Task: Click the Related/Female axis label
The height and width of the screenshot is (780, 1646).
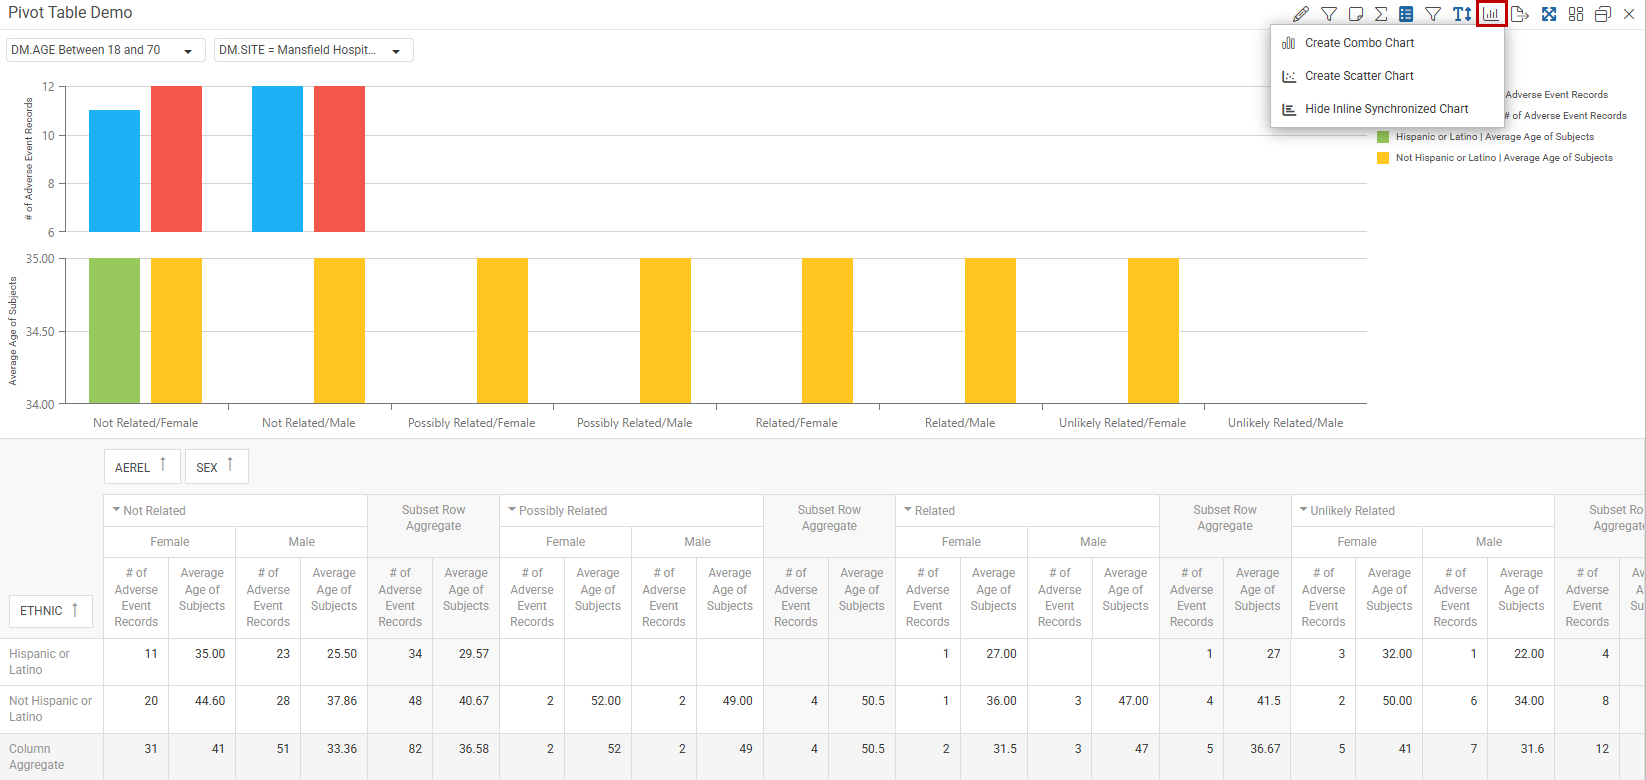Action: (x=797, y=423)
